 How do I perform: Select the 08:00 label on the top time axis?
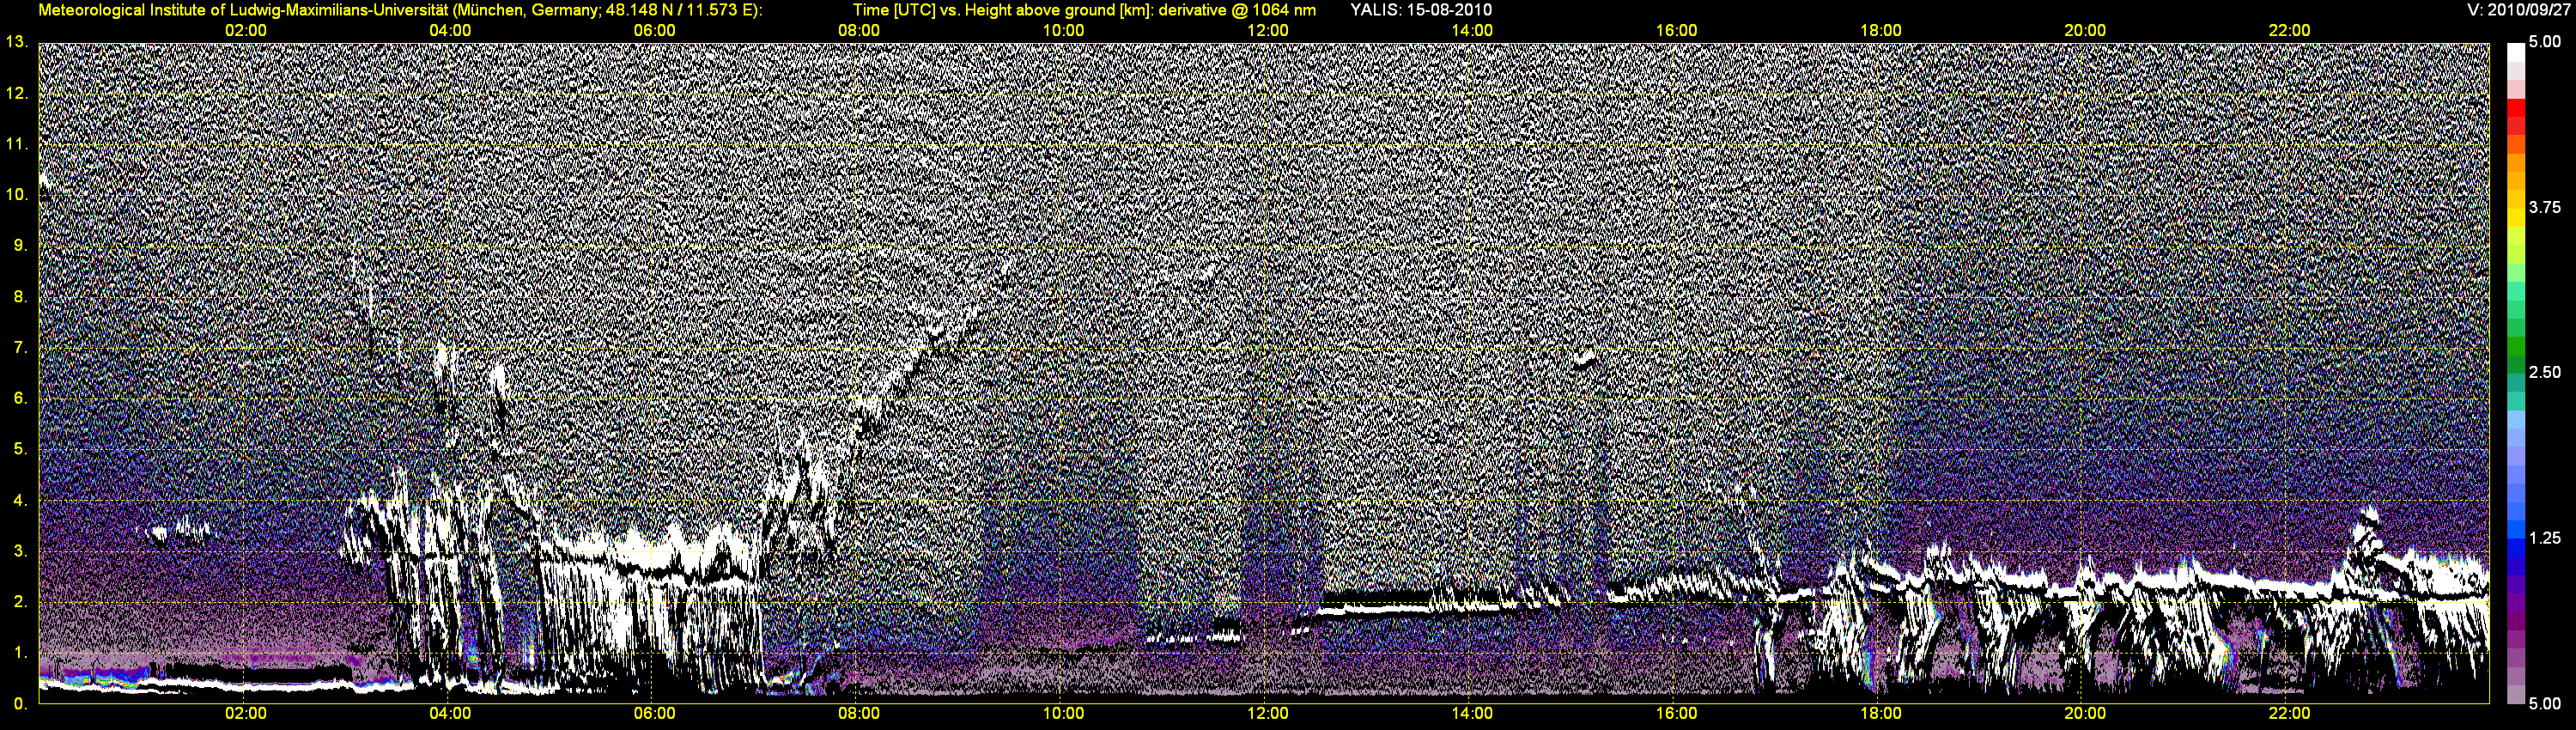(859, 31)
